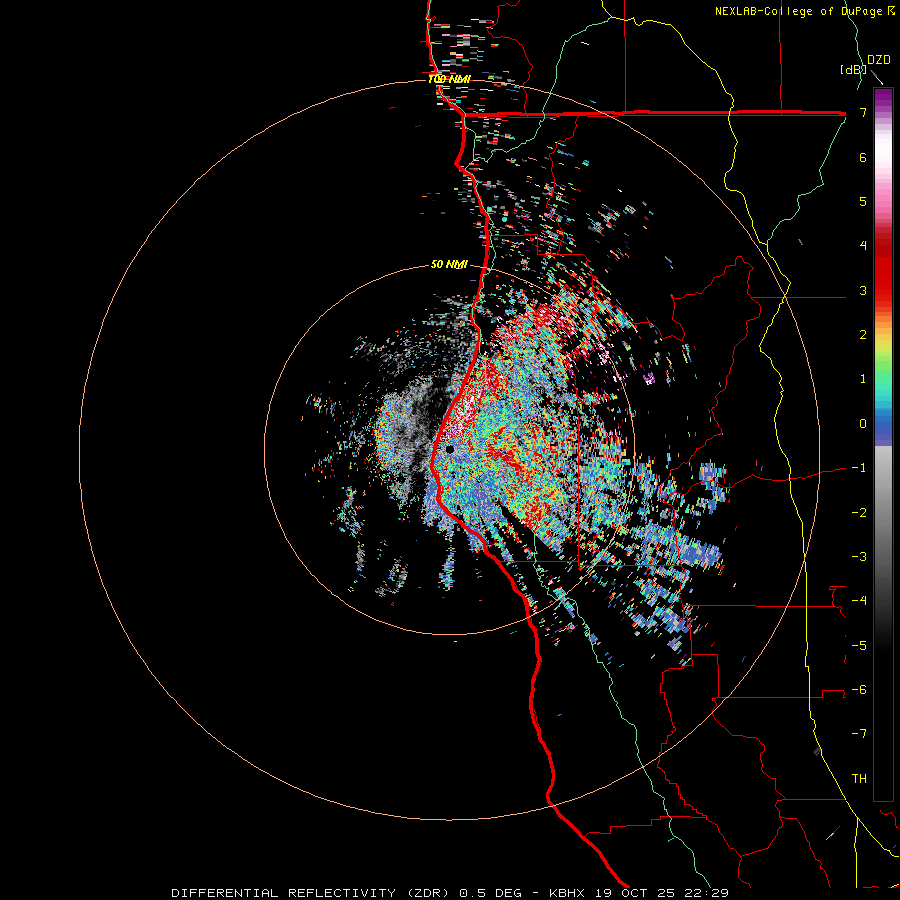Click the 5 tick label on the scale
The image size is (900, 900).
tap(863, 201)
